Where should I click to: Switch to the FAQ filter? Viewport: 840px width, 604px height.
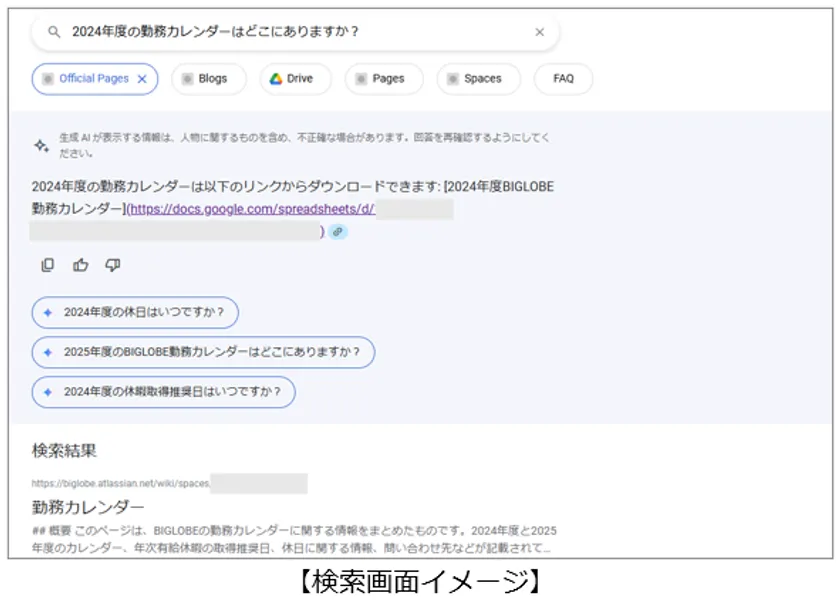tap(562, 78)
